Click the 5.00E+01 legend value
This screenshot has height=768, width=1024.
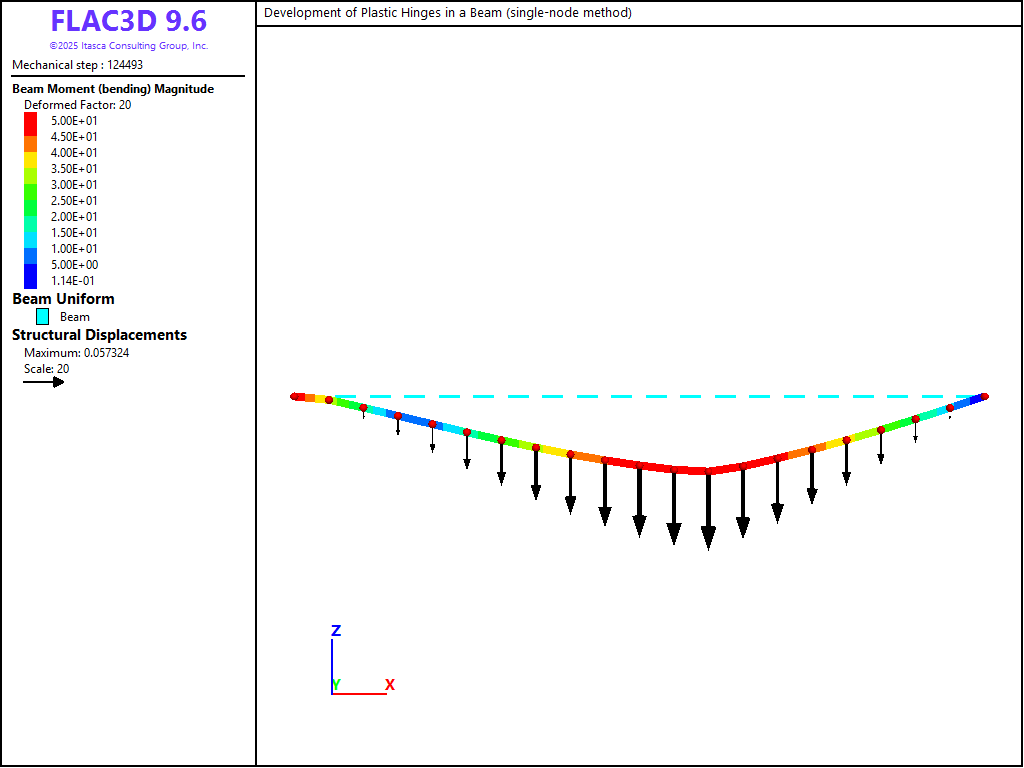(74, 121)
